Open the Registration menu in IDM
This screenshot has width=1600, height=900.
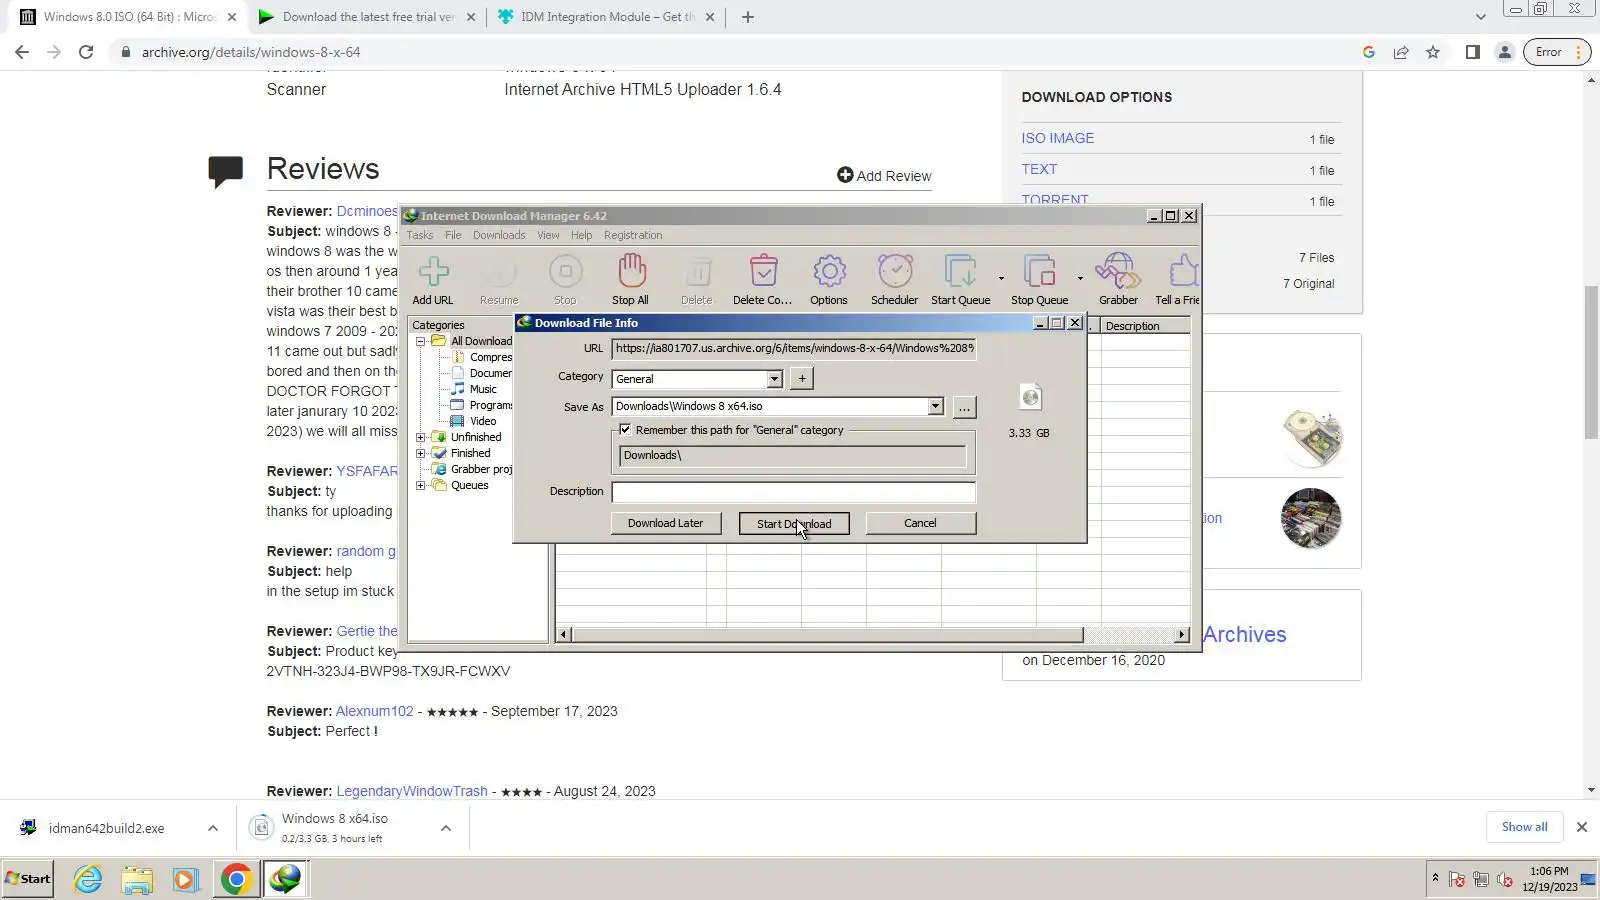tap(633, 235)
